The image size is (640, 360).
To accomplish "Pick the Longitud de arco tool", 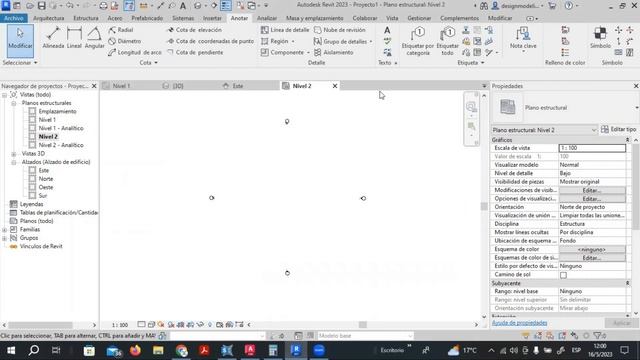I will pyautogui.click(x=135, y=52).
